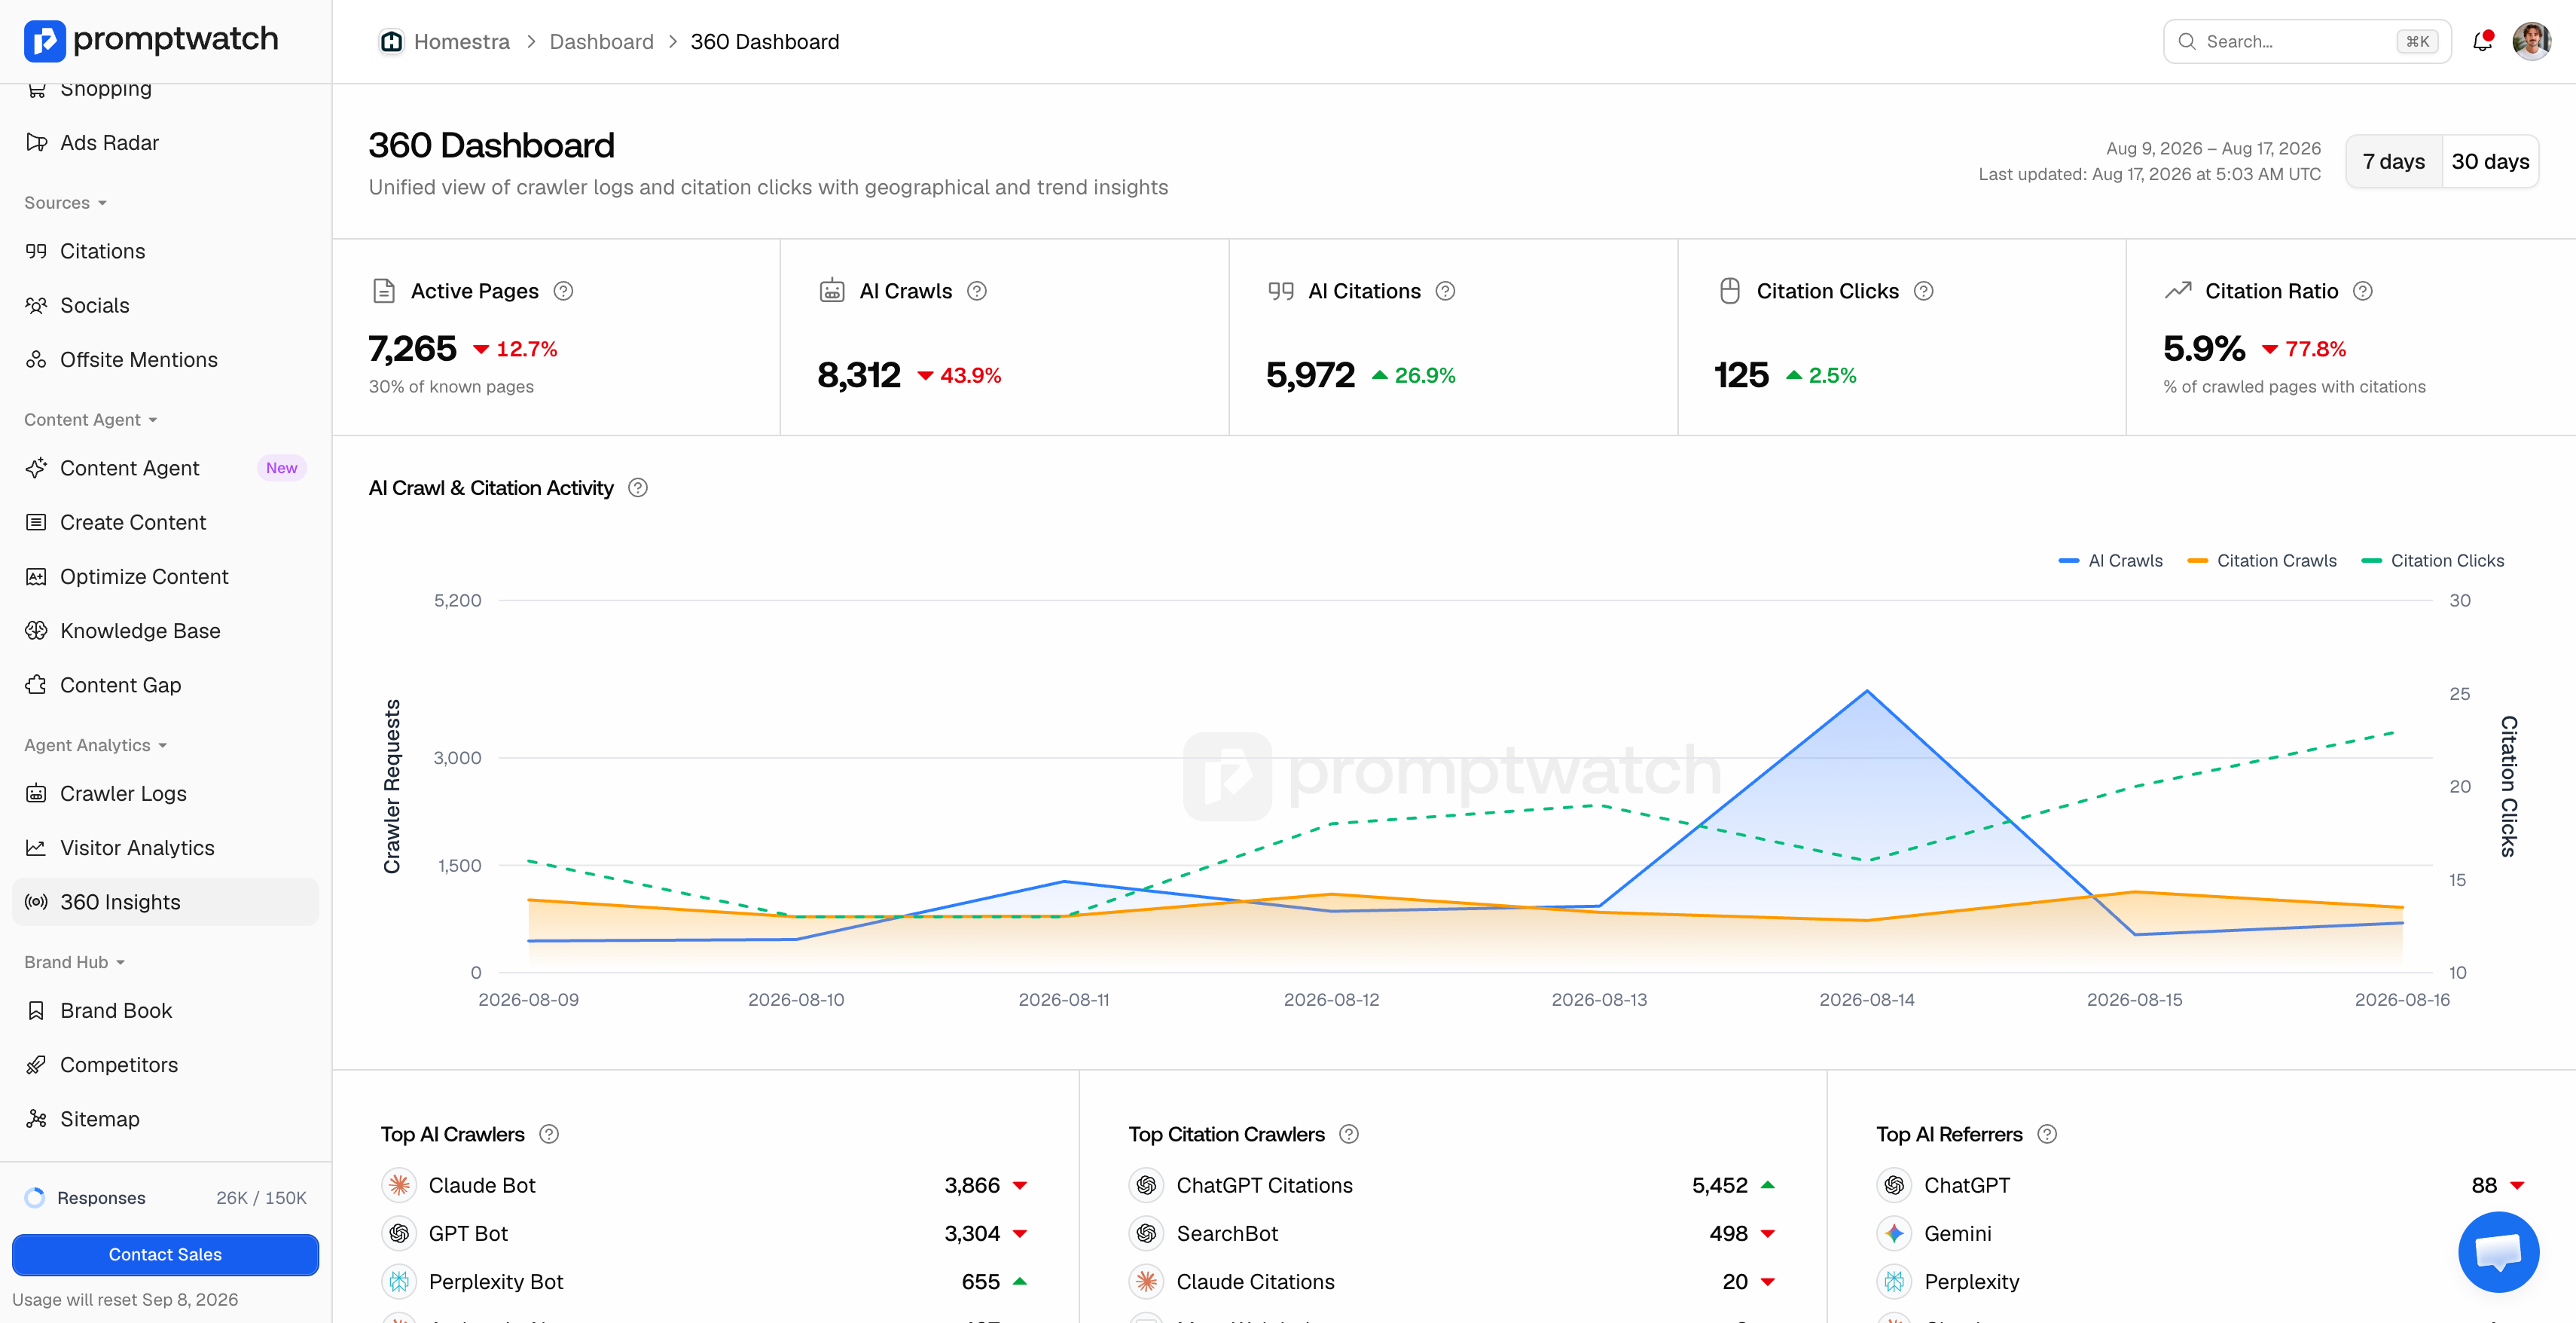Image resolution: width=2576 pixels, height=1323 pixels.
Task: Open the user profile avatar
Action: (x=2531, y=41)
